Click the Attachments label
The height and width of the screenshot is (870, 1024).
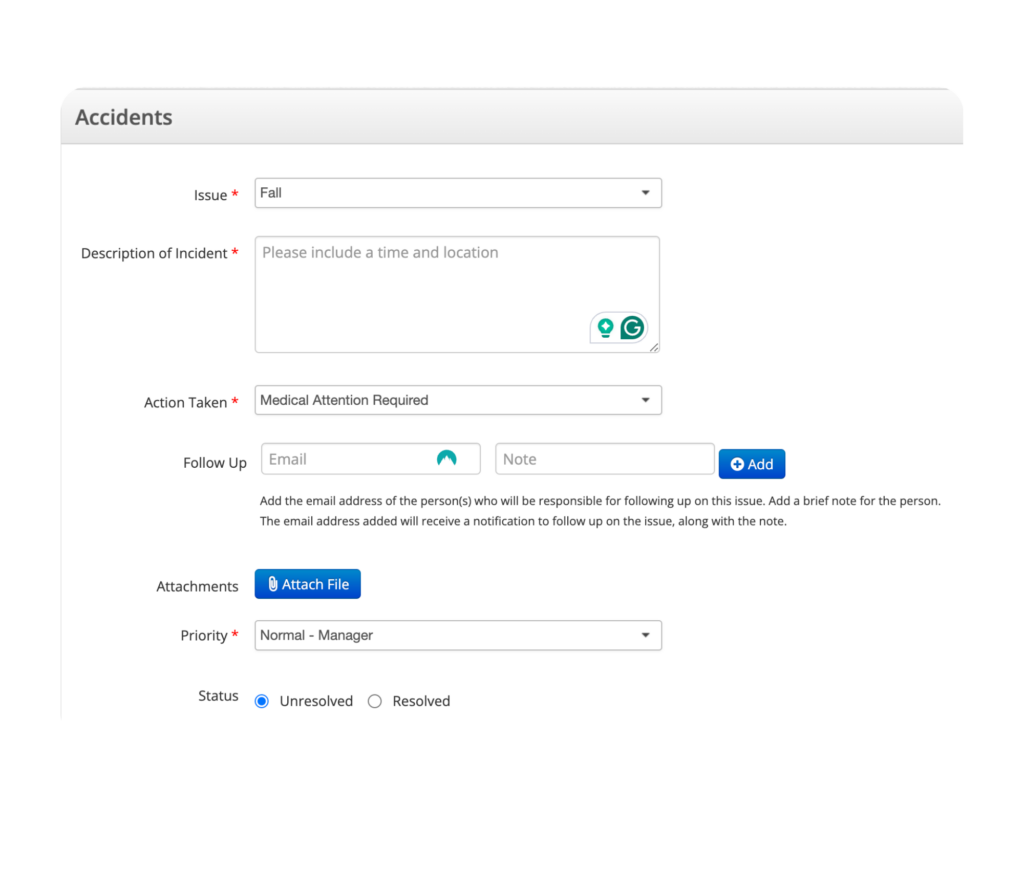(197, 587)
